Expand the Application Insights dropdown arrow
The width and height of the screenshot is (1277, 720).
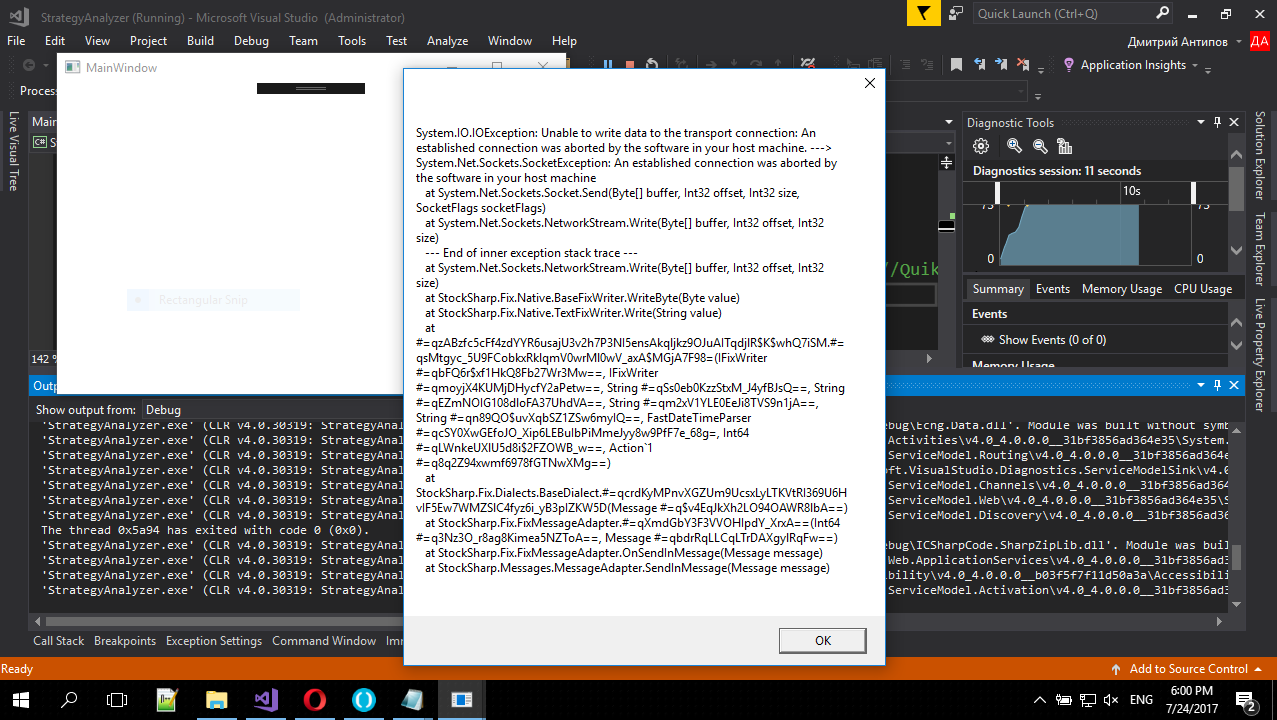1194,66
